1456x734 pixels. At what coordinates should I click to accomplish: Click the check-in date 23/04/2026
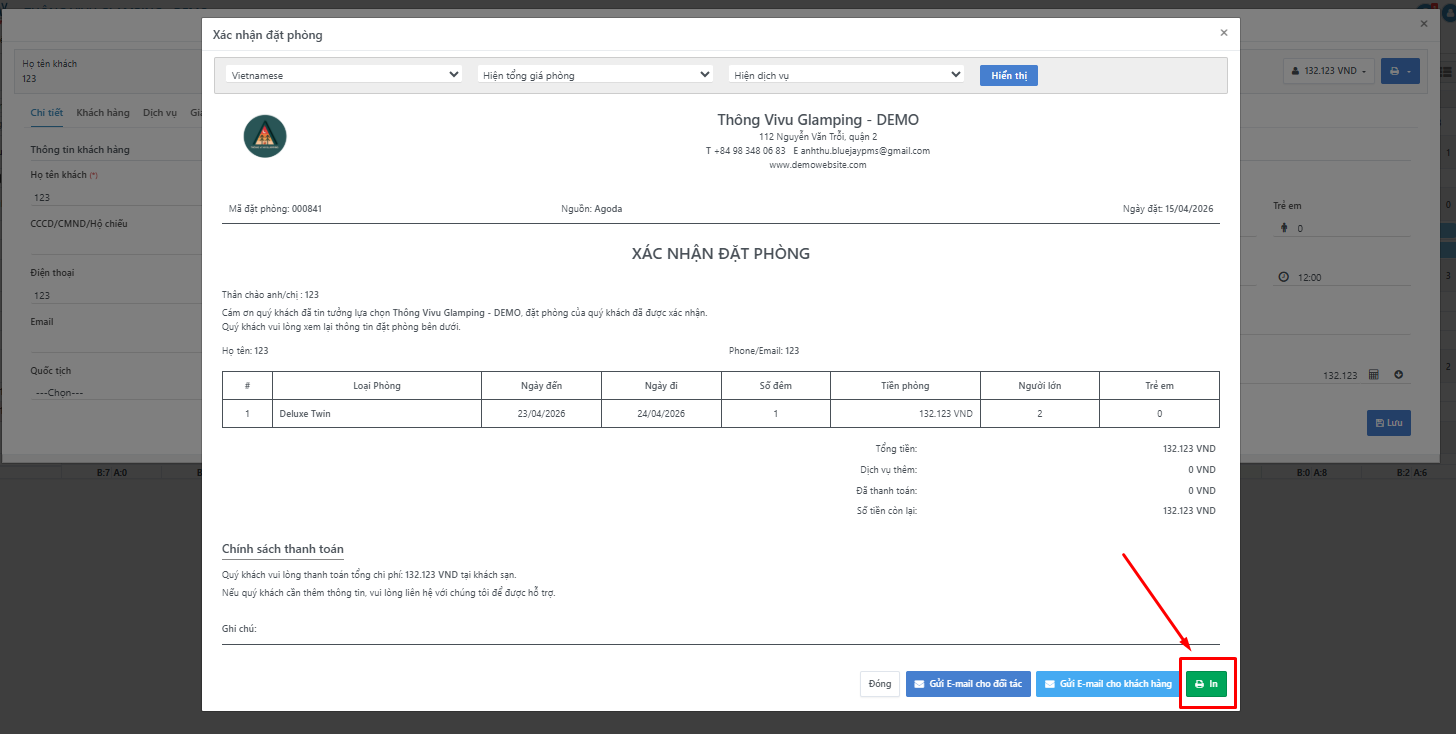pyautogui.click(x=541, y=413)
